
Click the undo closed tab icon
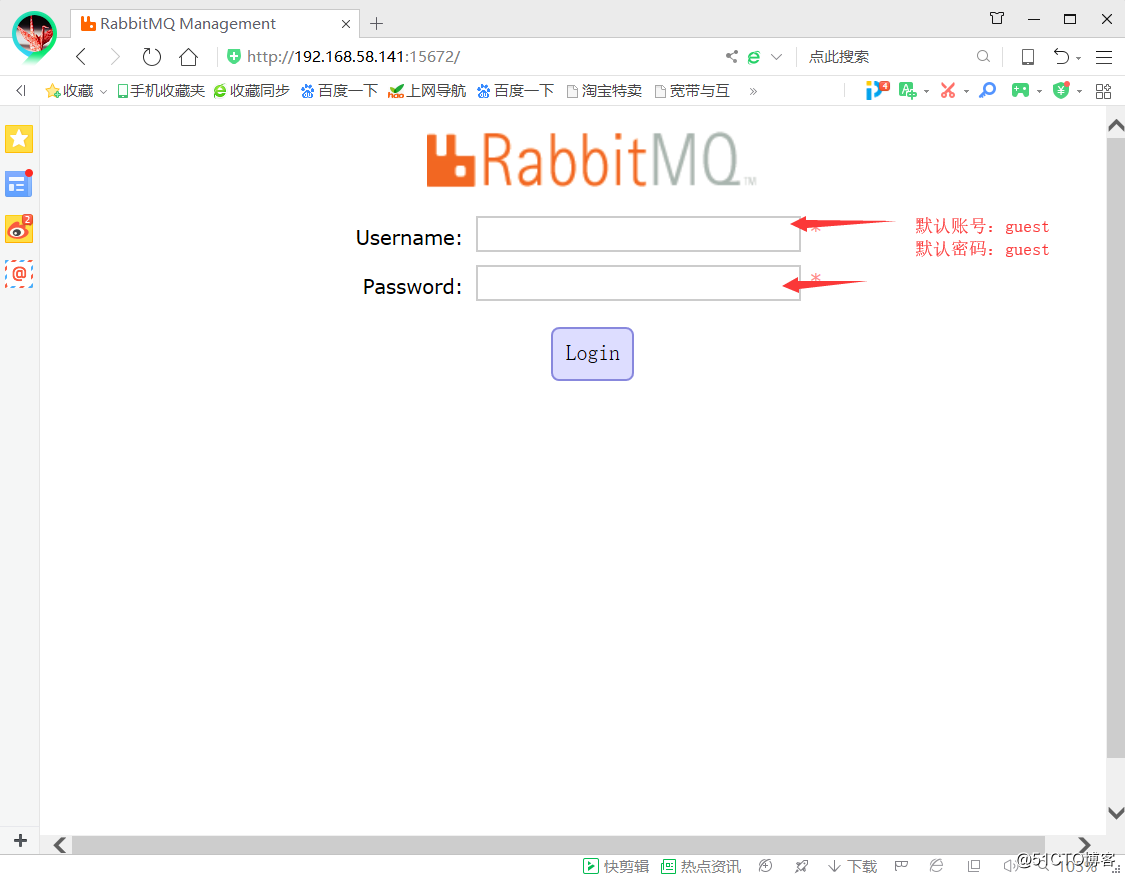click(1061, 57)
